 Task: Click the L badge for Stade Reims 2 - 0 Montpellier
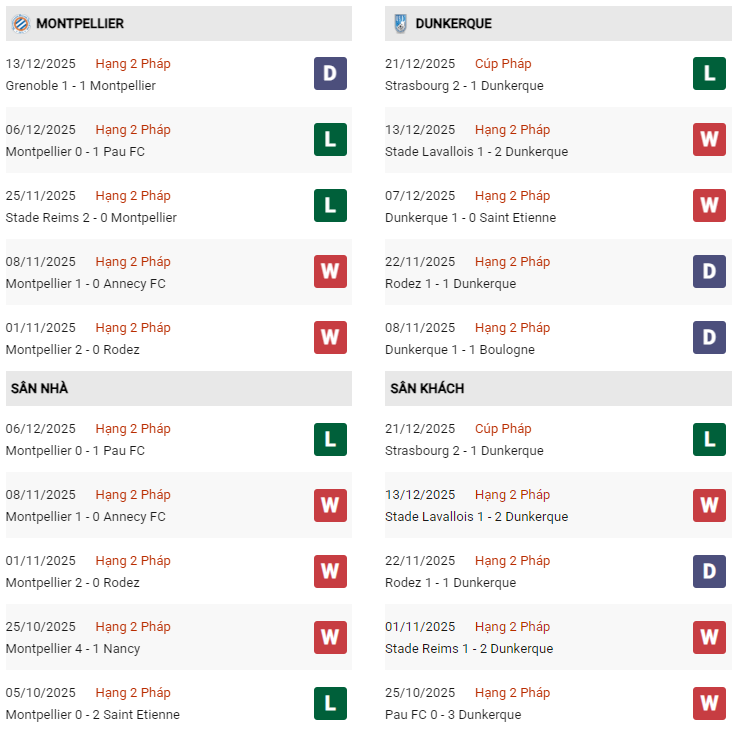330,206
